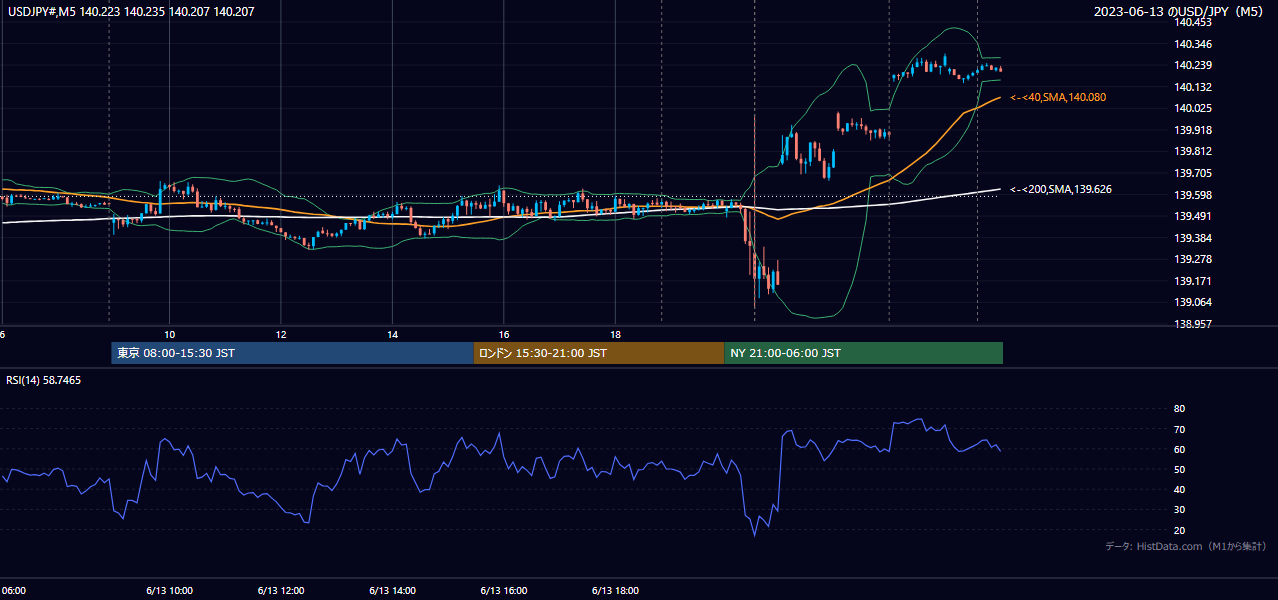Click hour label 14 under price chart
1278x600 pixels.
[x=393, y=334]
